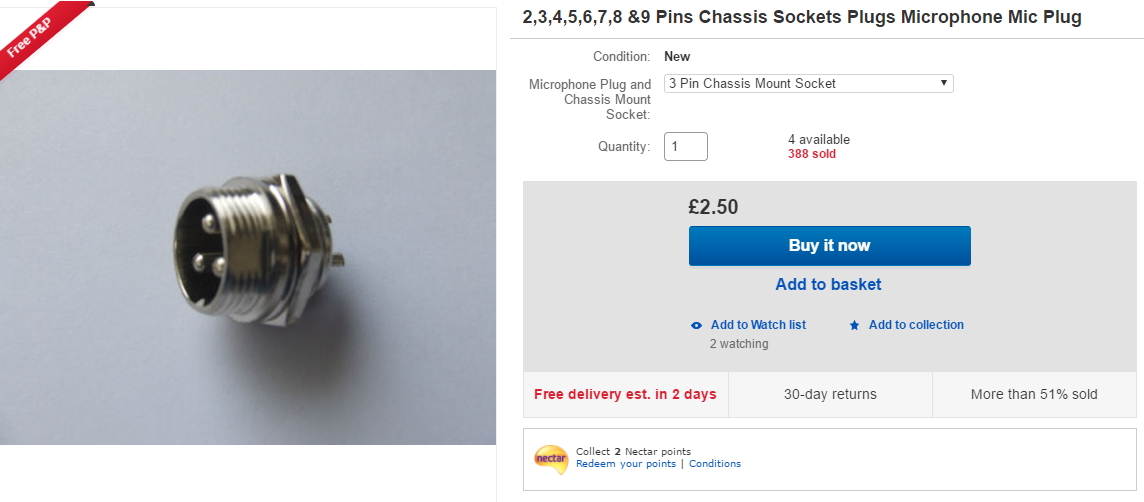Image resolution: width=1144 pixels, height=502 pixels.
Task: Click the 388 sold red text
Action: point(812,154)
